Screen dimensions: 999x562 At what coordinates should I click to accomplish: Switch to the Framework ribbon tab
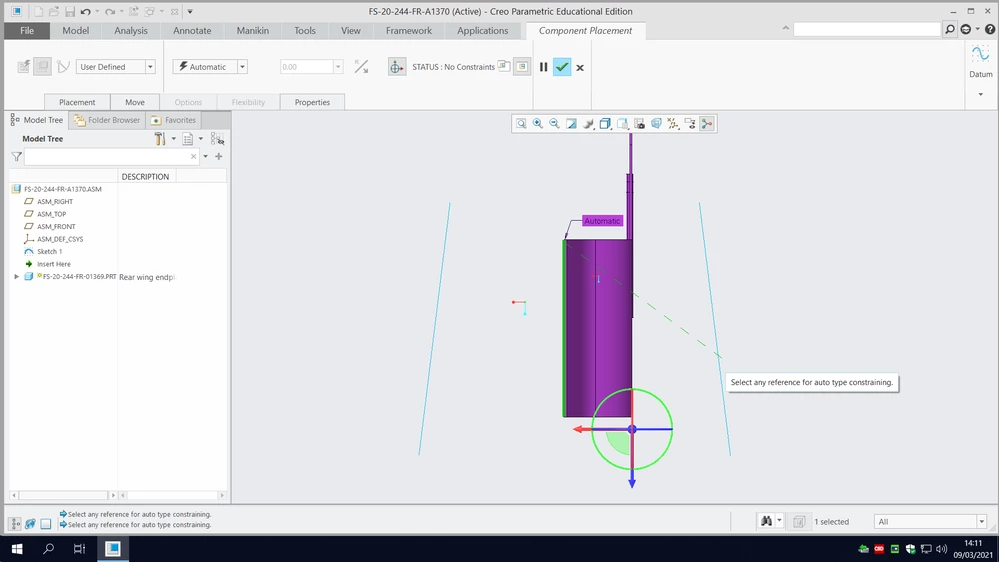[408, 31]
